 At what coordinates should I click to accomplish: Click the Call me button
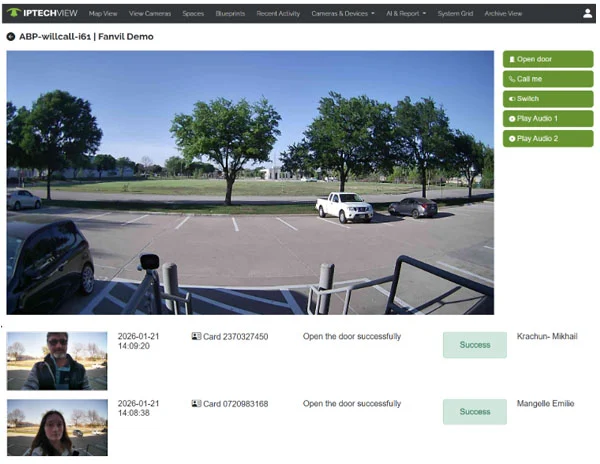pyautogui.click(x=547, y=79)
